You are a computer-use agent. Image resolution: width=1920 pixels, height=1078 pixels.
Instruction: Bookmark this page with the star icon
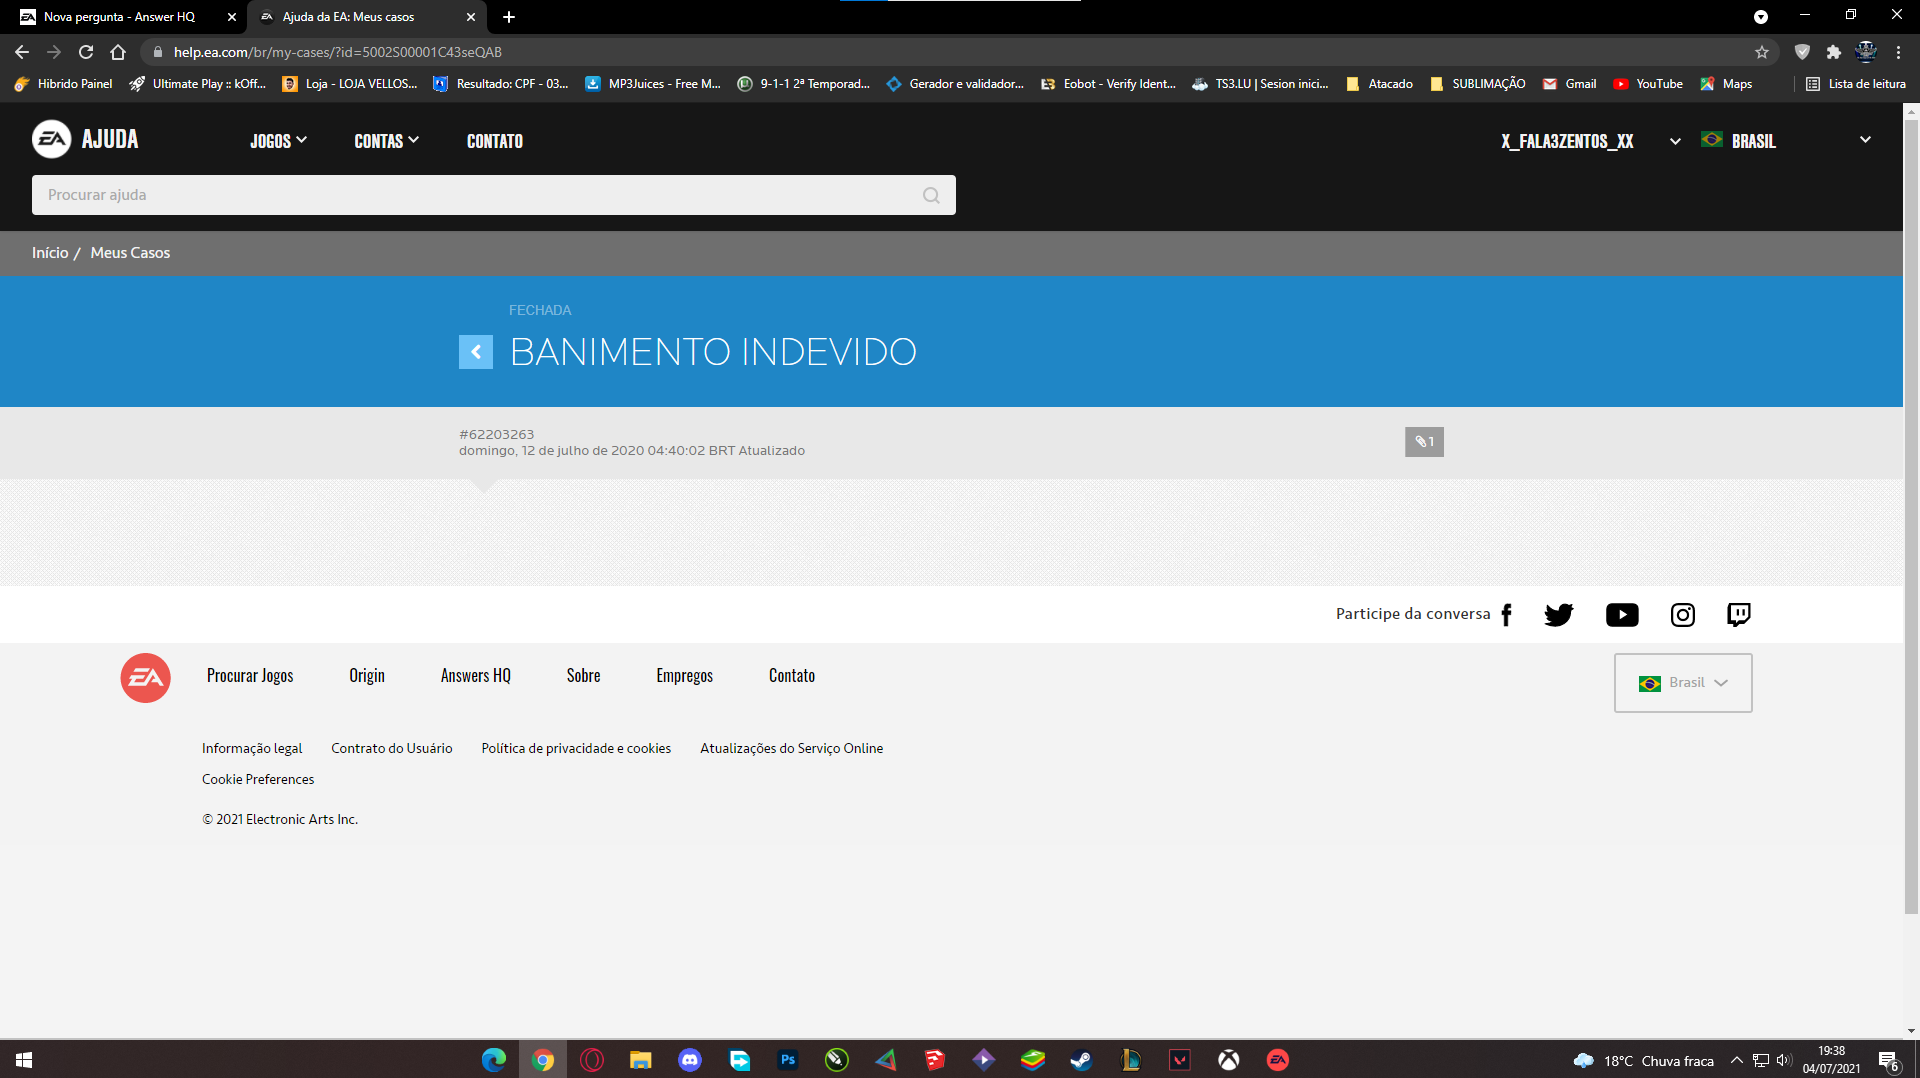(x=1762, y=52)
